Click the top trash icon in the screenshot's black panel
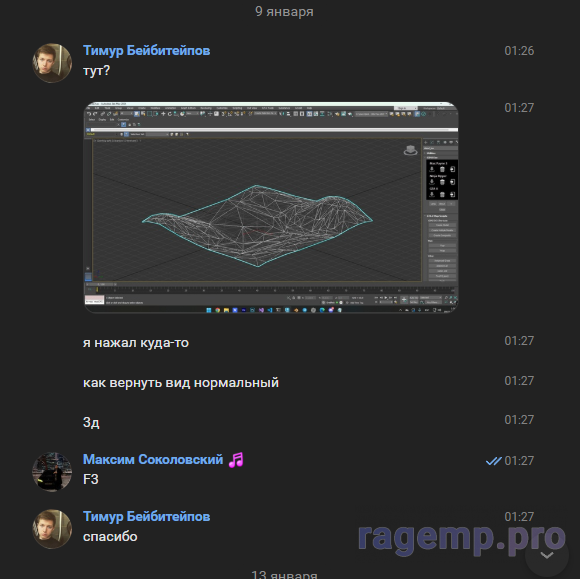This screenshot has height=579, width=580. point(442,169)
